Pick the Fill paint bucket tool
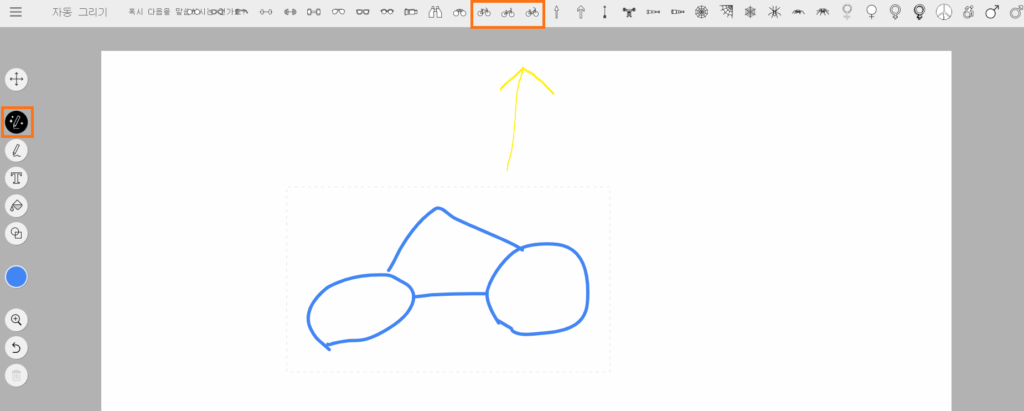Image resolution: width=1024 pixels, height=411 pixels. (16, 206)
